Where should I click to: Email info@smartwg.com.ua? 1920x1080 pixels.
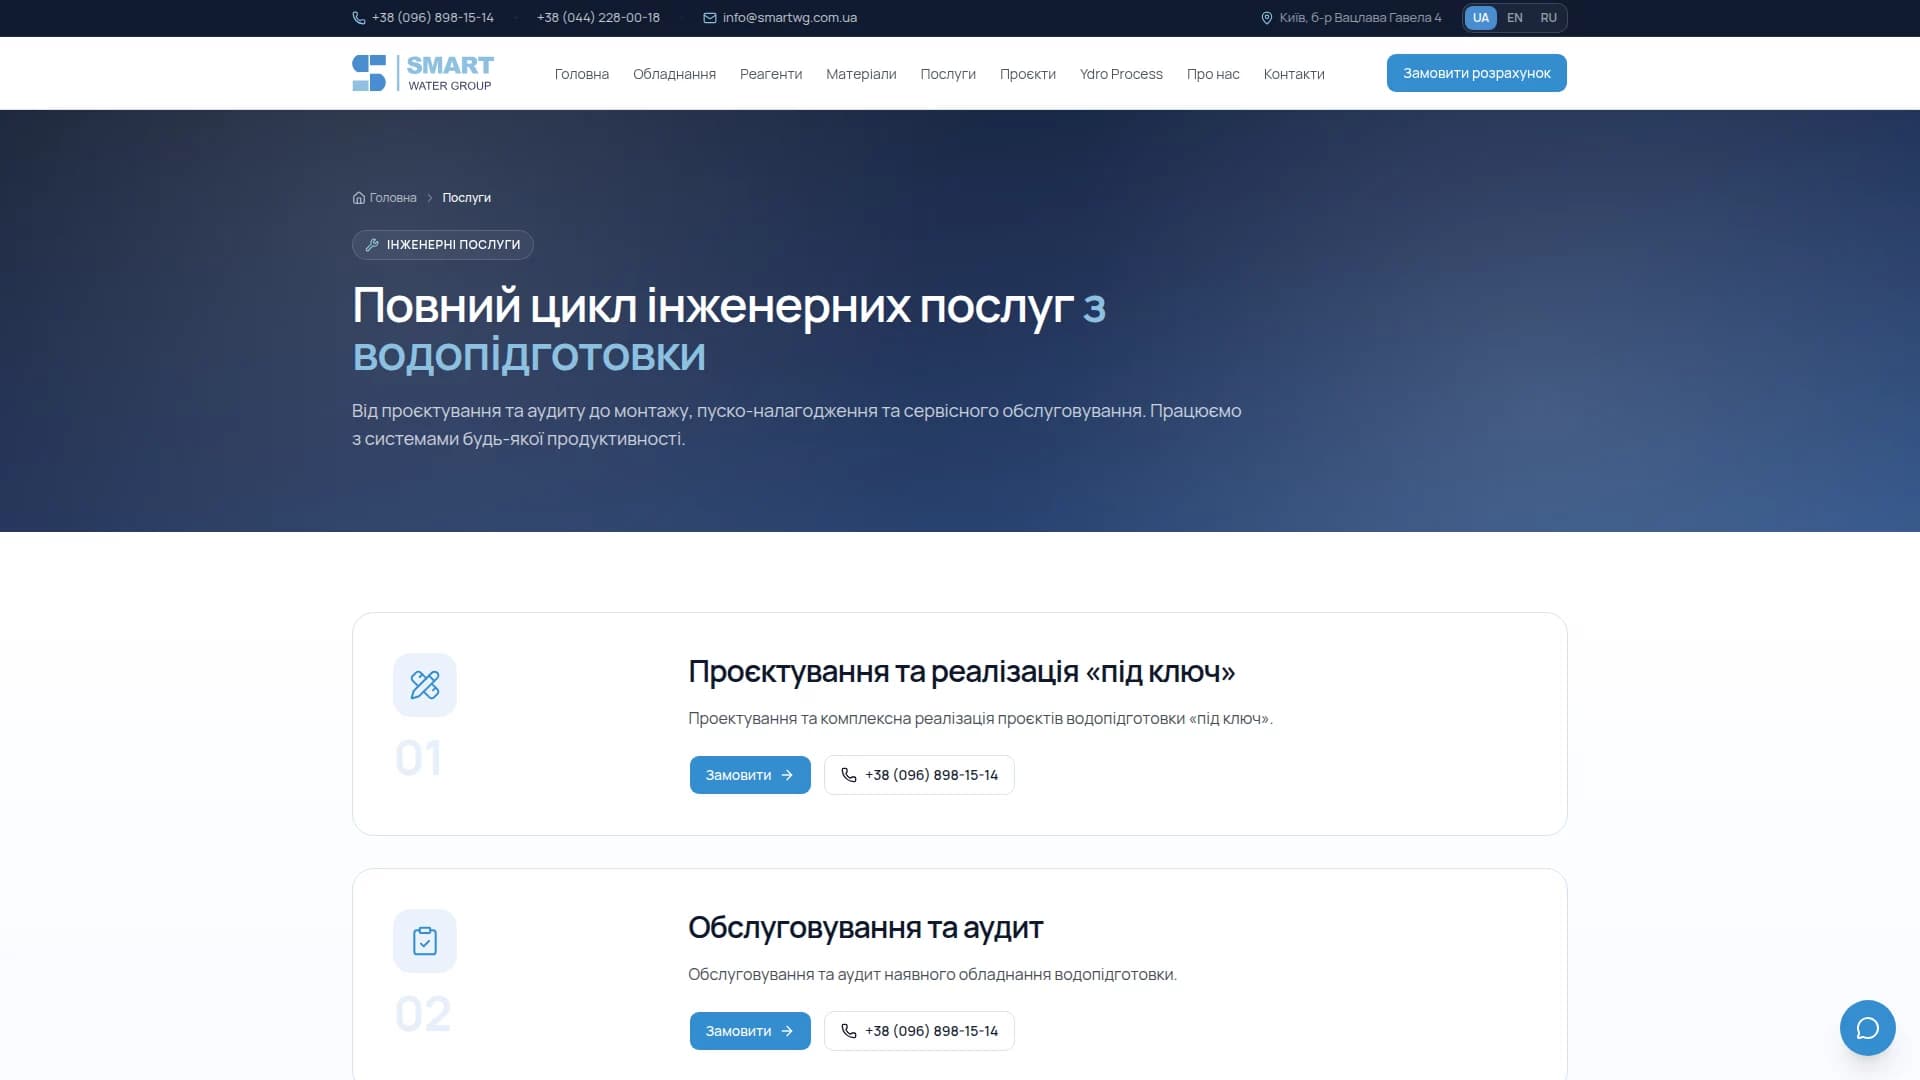click(790, 18)
